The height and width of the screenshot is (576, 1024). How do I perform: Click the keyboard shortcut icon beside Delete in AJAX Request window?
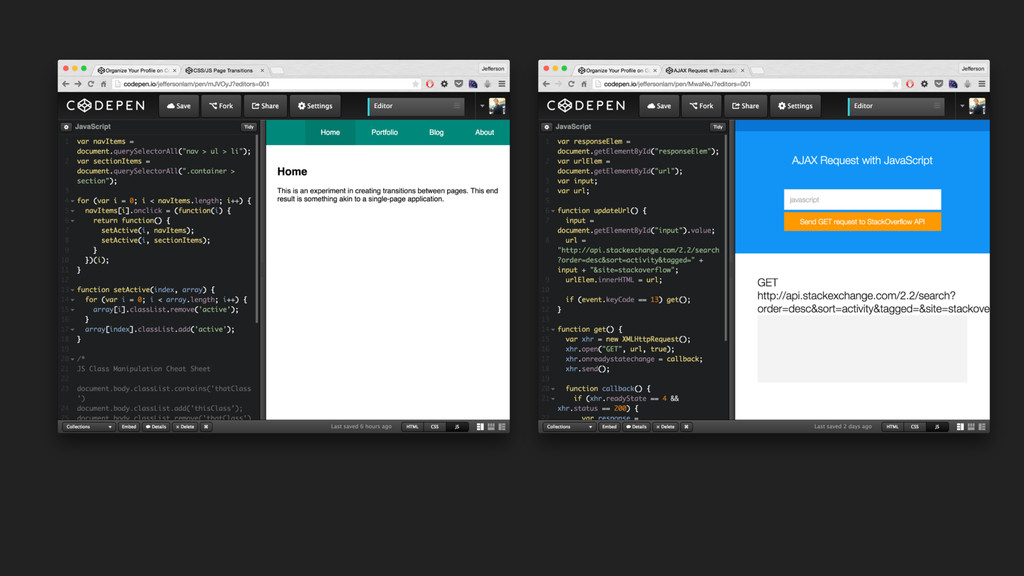(x=686, y=426)
